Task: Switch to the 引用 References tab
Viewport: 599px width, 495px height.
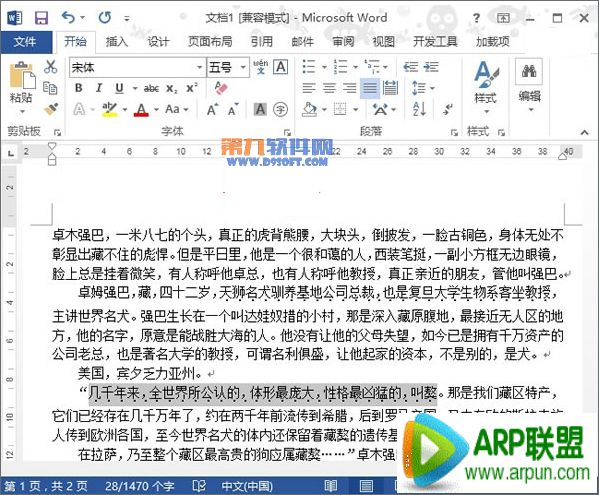Action: pos(262,41)
